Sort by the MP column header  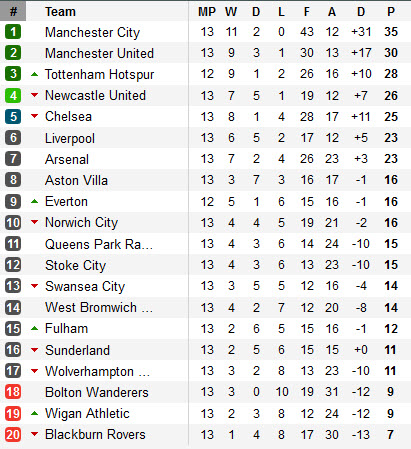pyautogui.click(x=207, y=12)
